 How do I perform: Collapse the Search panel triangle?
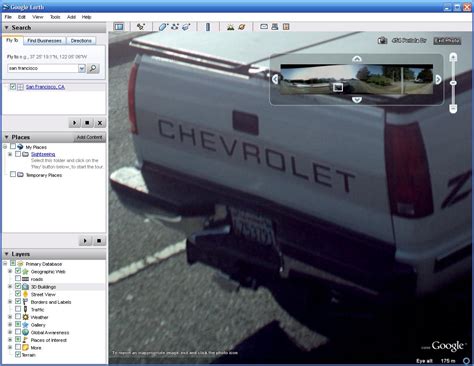click(x=6, y=28)
